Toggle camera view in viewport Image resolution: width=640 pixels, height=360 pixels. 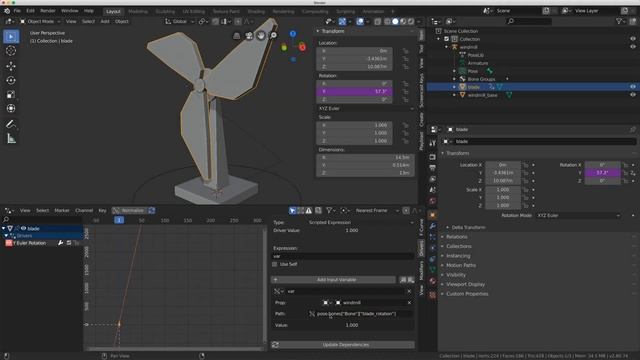(249, 36)
